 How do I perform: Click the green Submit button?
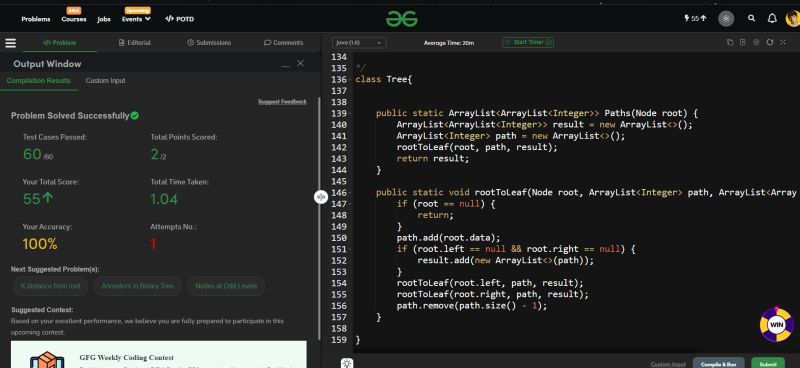coord(768,364)
